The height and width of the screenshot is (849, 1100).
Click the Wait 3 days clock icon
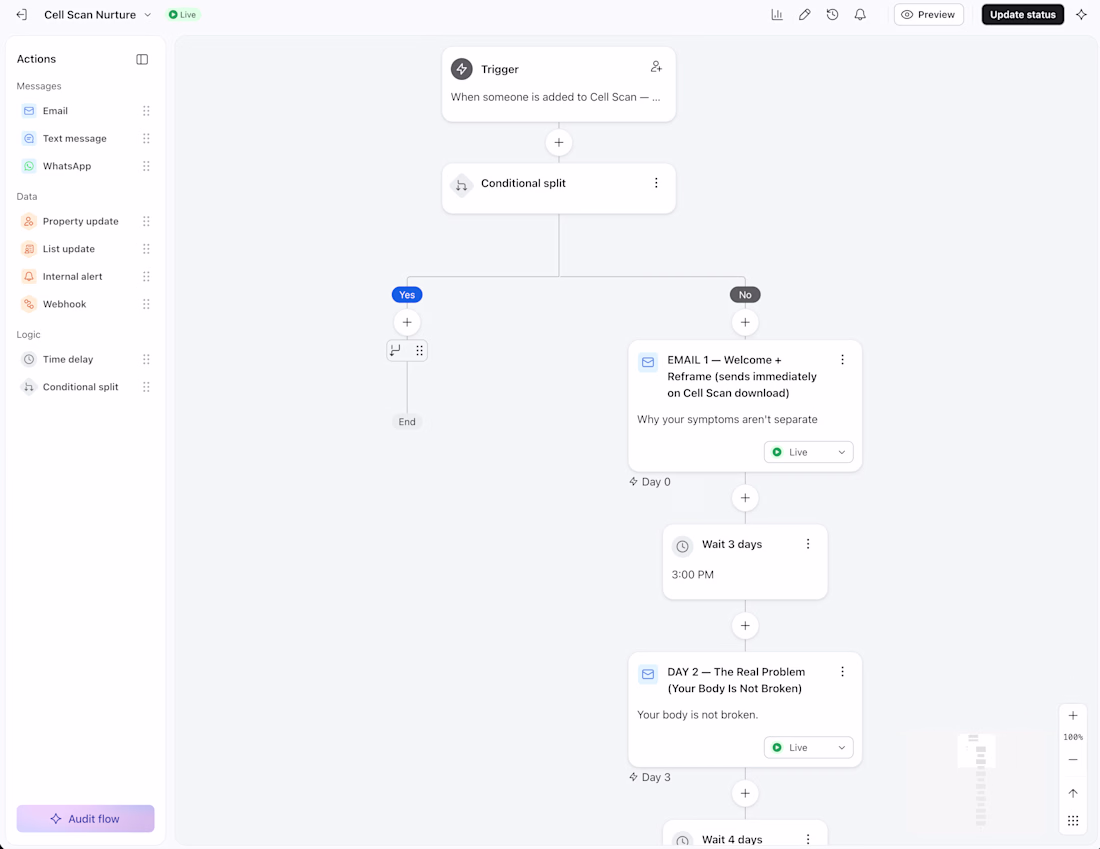coord(682,546)
